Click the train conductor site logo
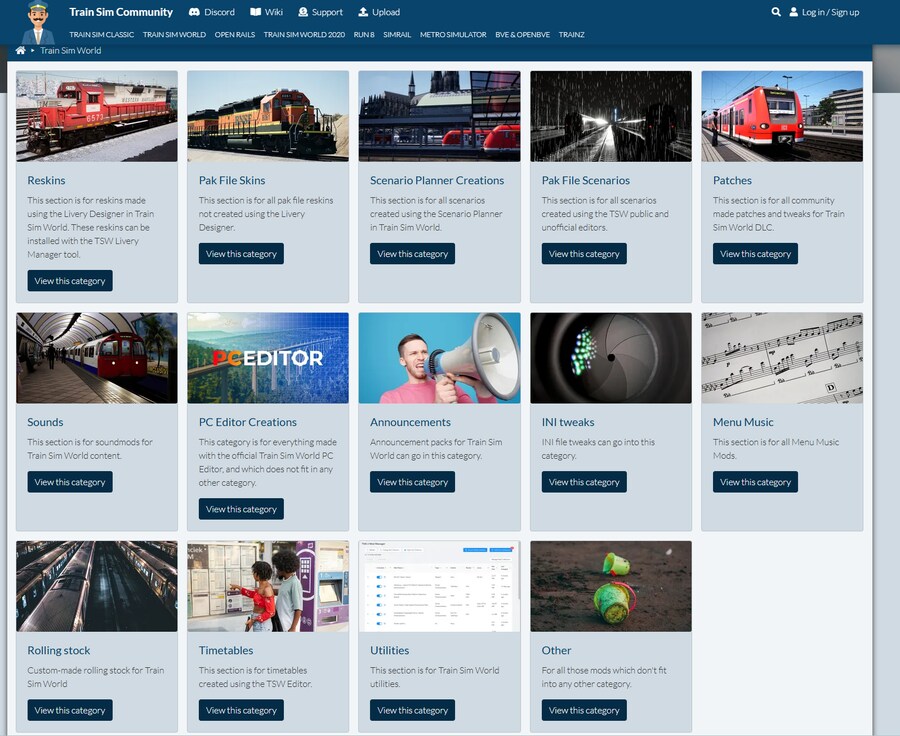The image size is (900, 736). tap(38, 22)
